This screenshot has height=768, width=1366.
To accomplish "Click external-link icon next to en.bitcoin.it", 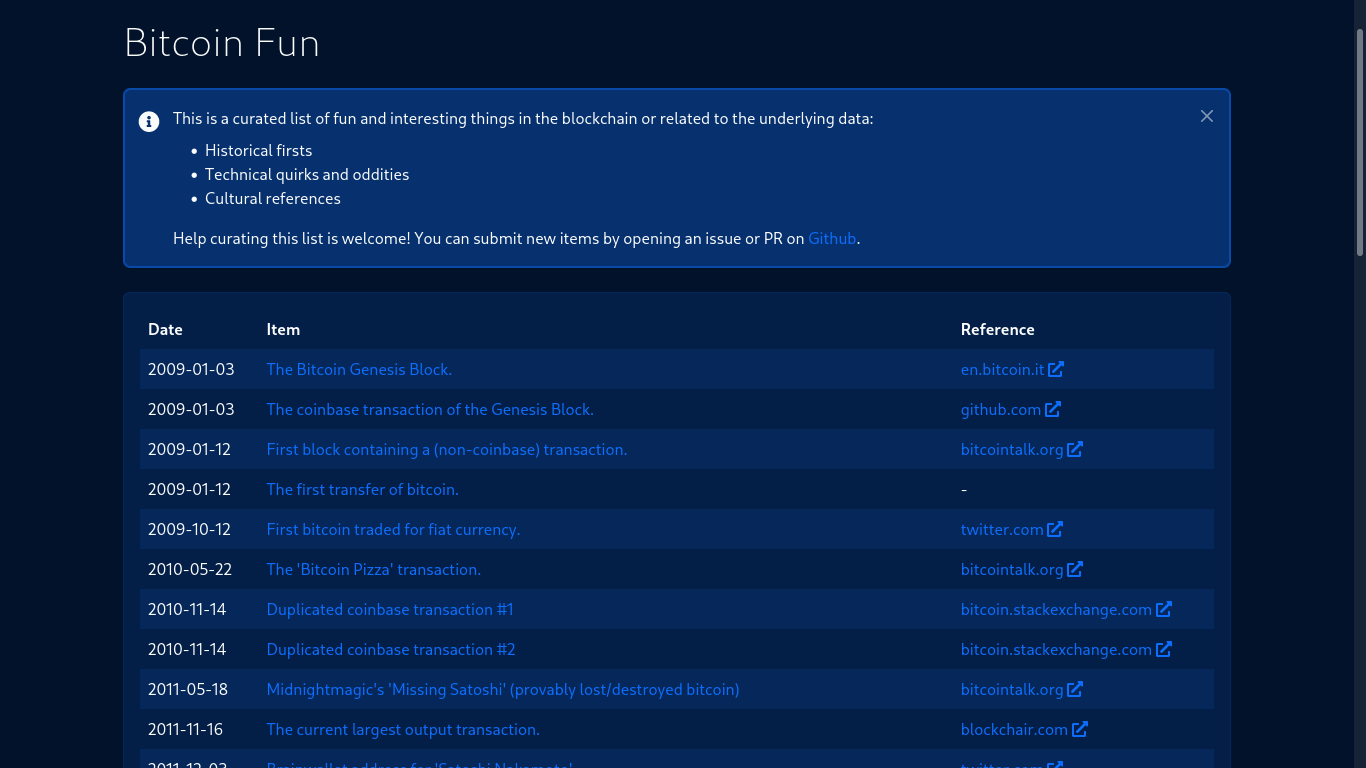I will coord(1056,369).
